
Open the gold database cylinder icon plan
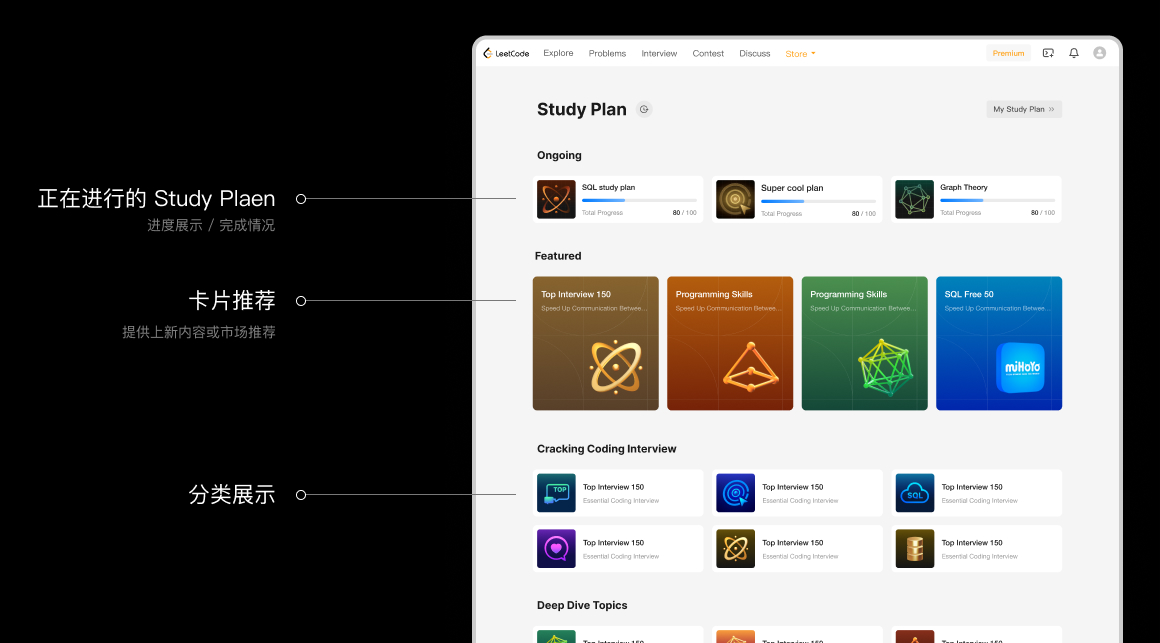[x=914, y=549]
